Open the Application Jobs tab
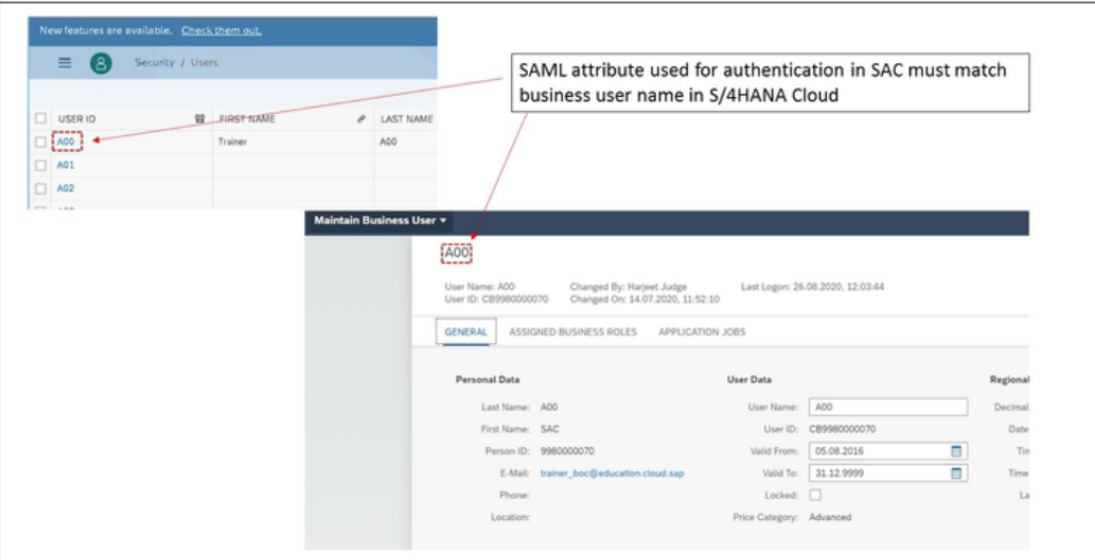Image resolution: width=1095 pixels, height=560 pixels. [701, 332]
